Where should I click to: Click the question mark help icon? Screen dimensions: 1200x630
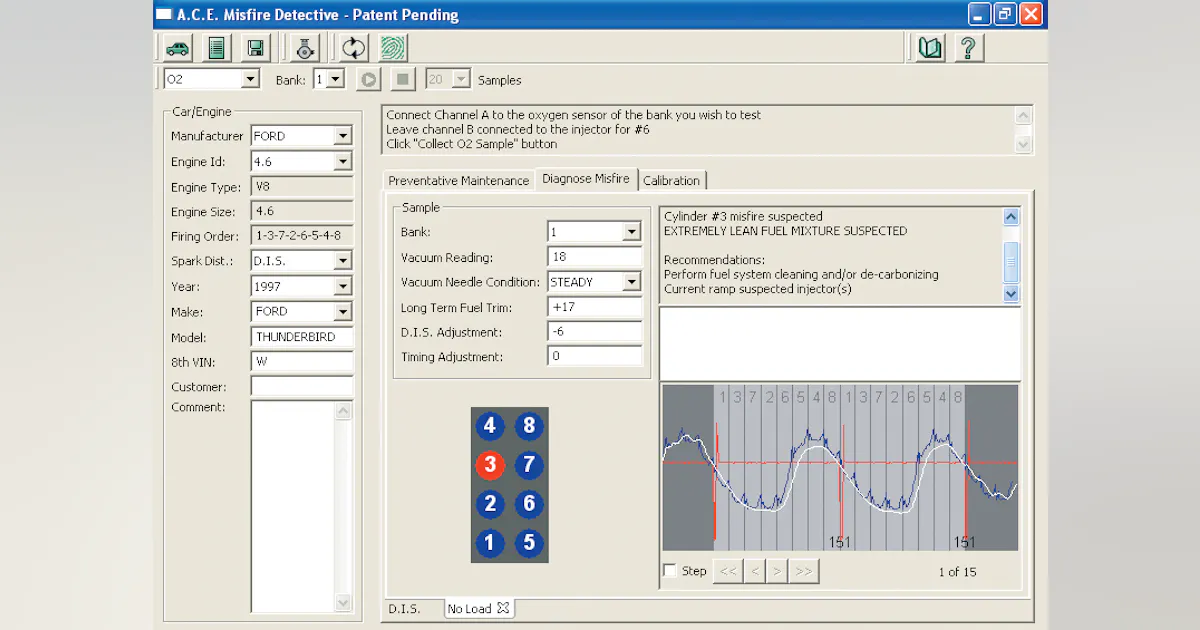click(x=968, y=47)
